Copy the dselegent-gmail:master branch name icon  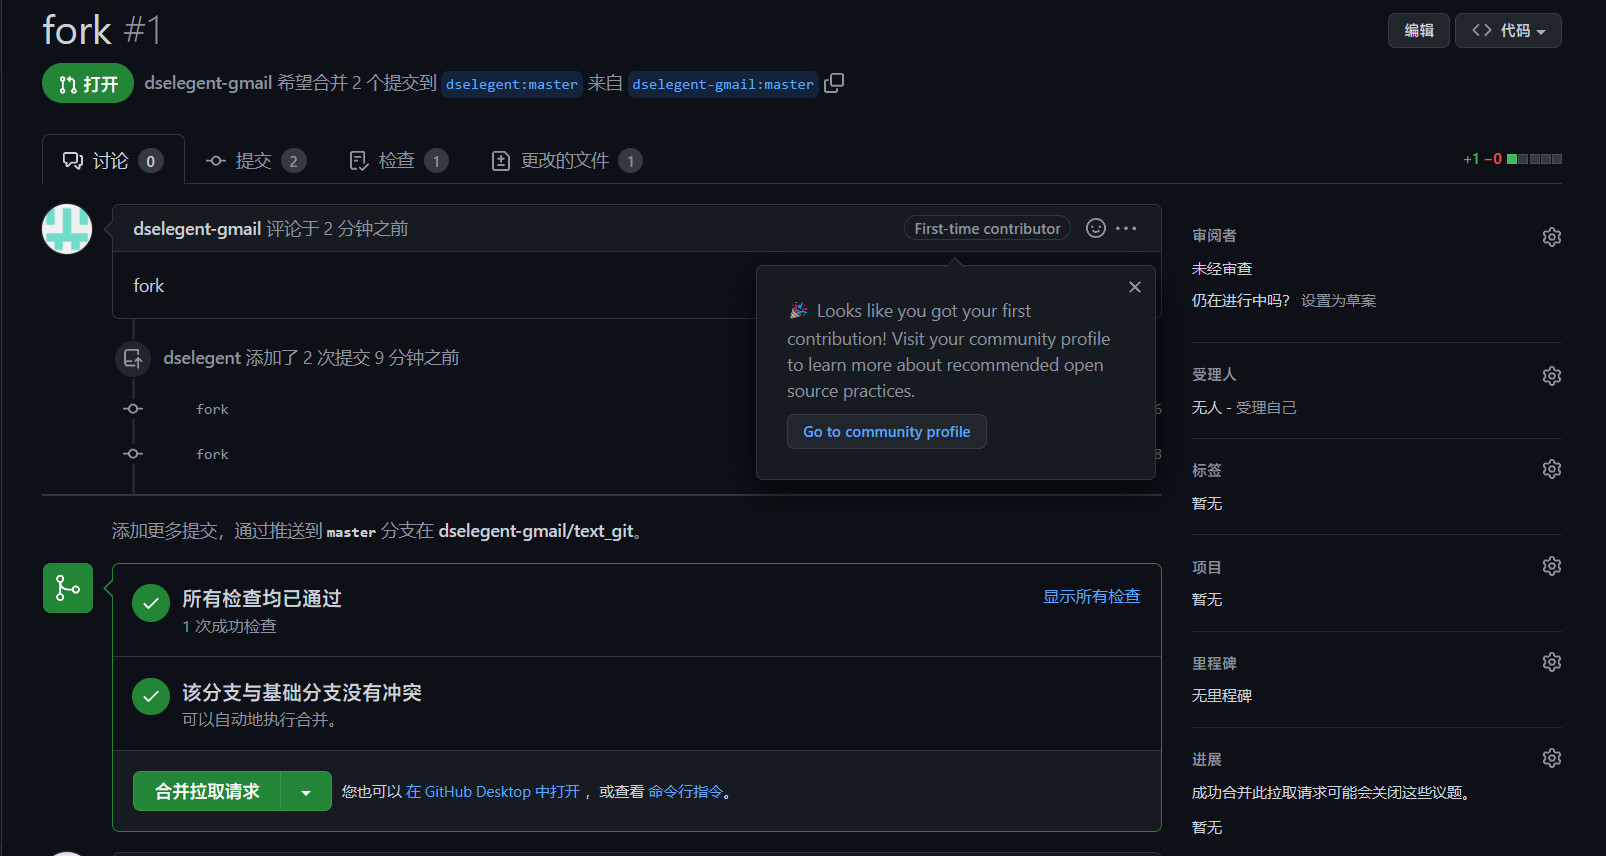pyautogui.click(x=834, y=83)
